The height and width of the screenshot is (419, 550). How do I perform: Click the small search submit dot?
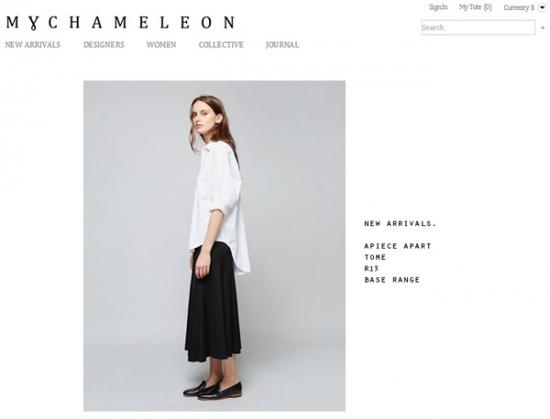pyautogui.click(x=543, y=27)
